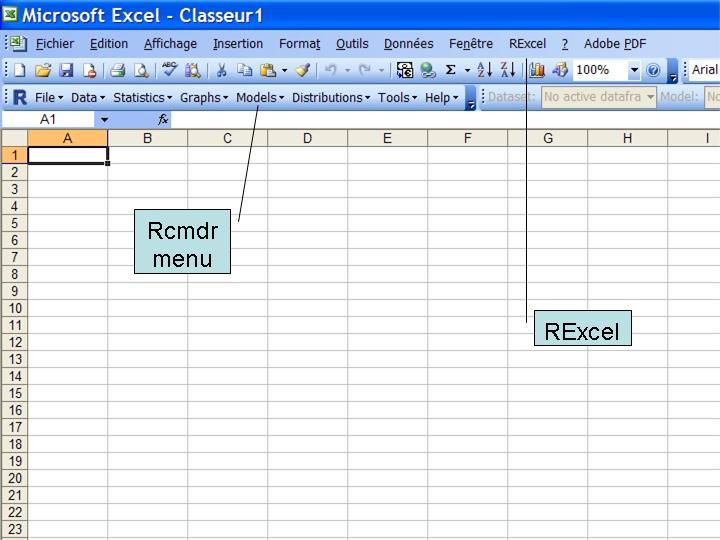720x540 pixels.
Task: Open the Name Box dropdown arrow
Action: click(x=105, y=120)
